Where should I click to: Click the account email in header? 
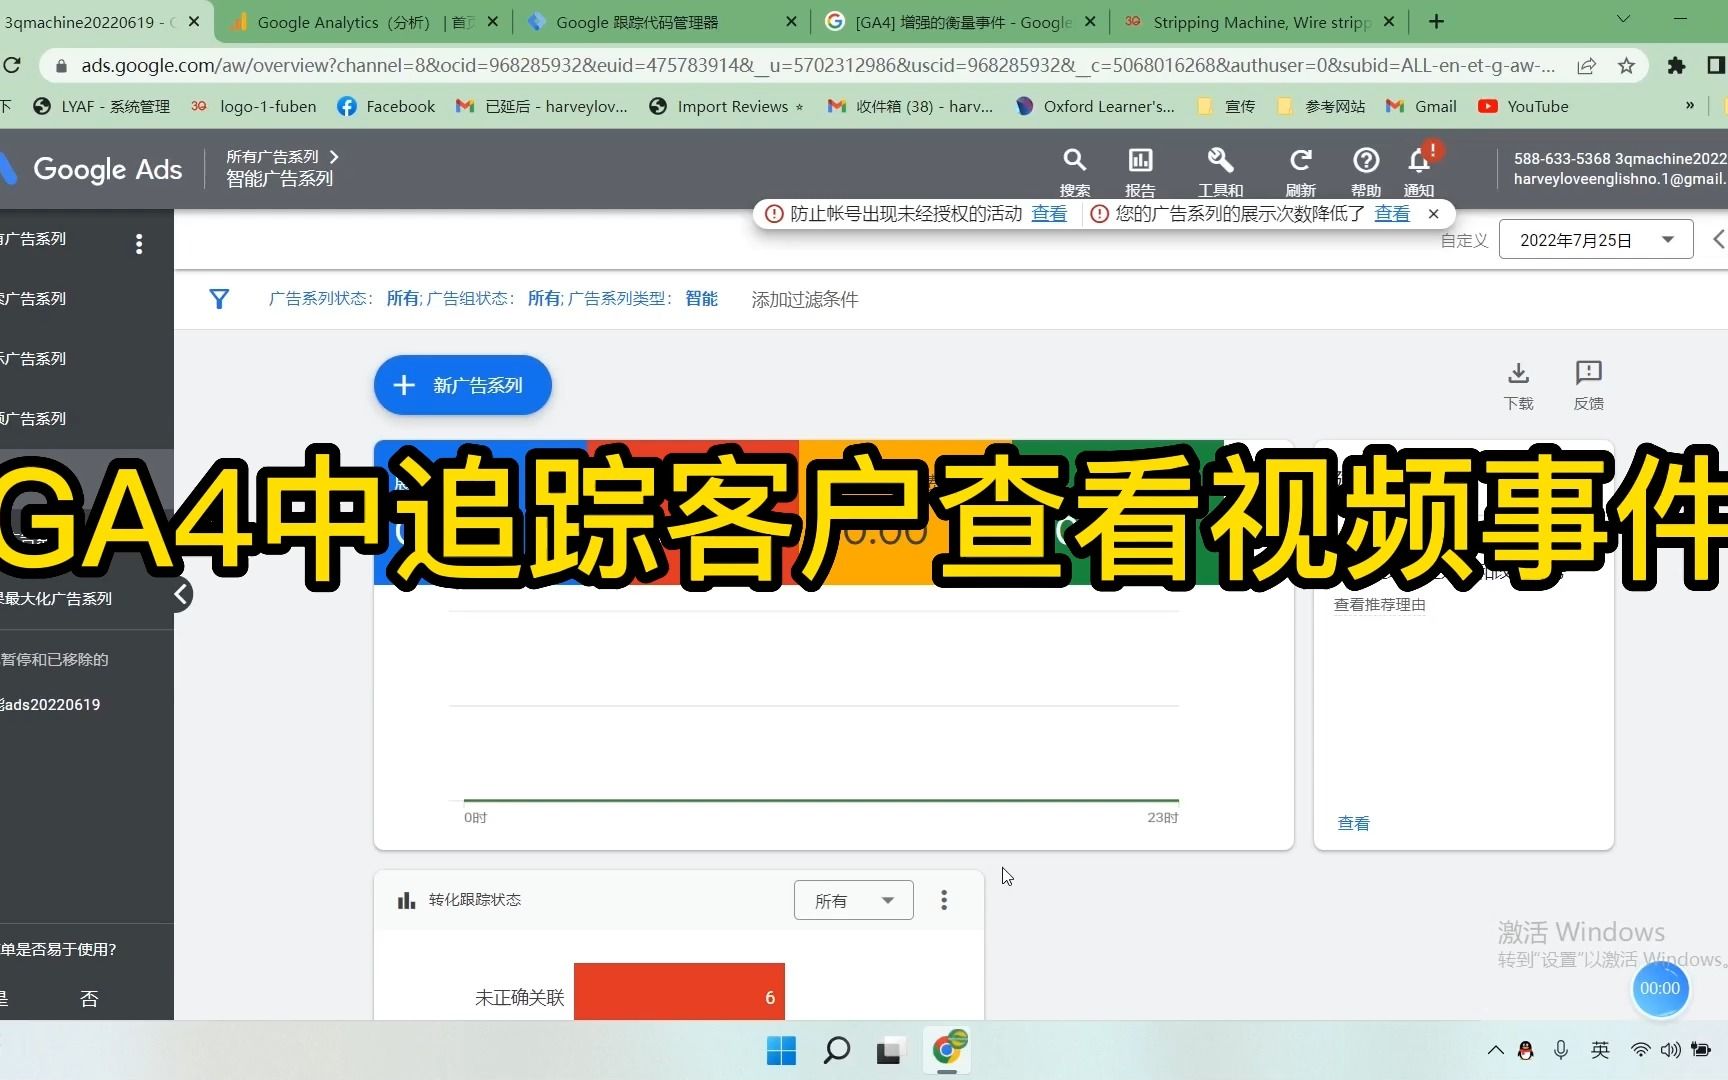[x=1620, y=179]
